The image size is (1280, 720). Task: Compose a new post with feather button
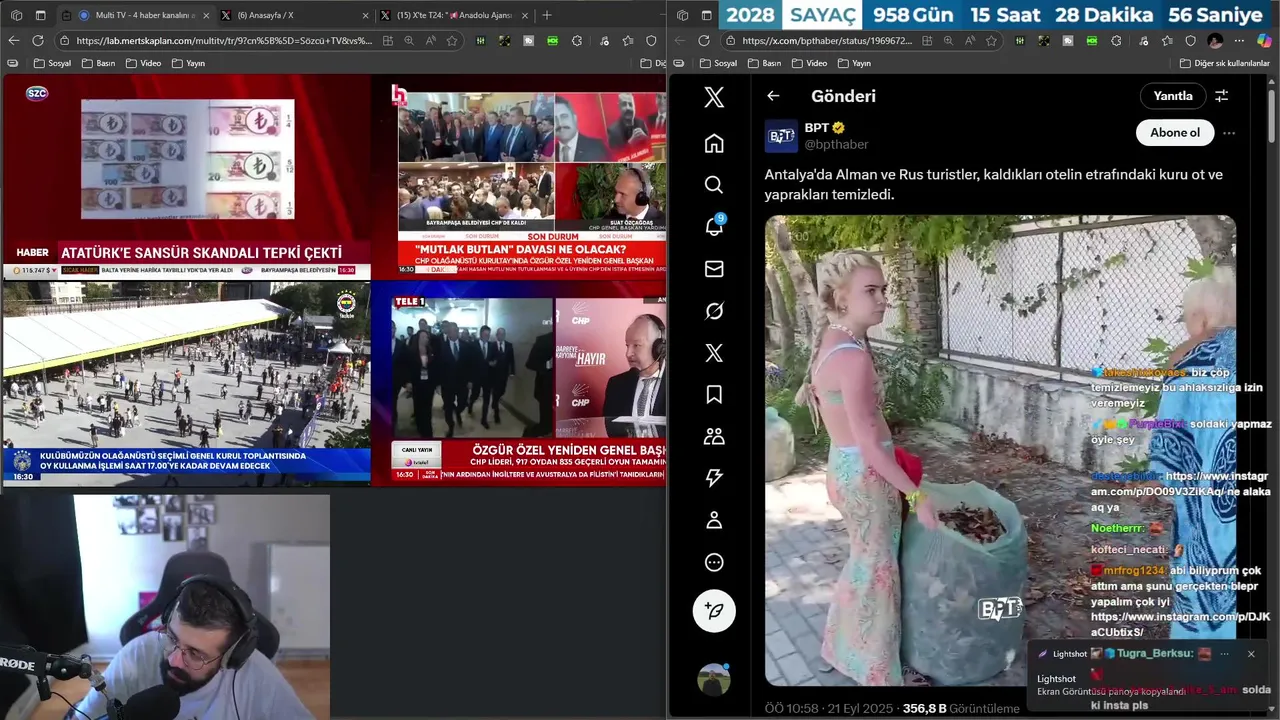[x=714, y=610]
